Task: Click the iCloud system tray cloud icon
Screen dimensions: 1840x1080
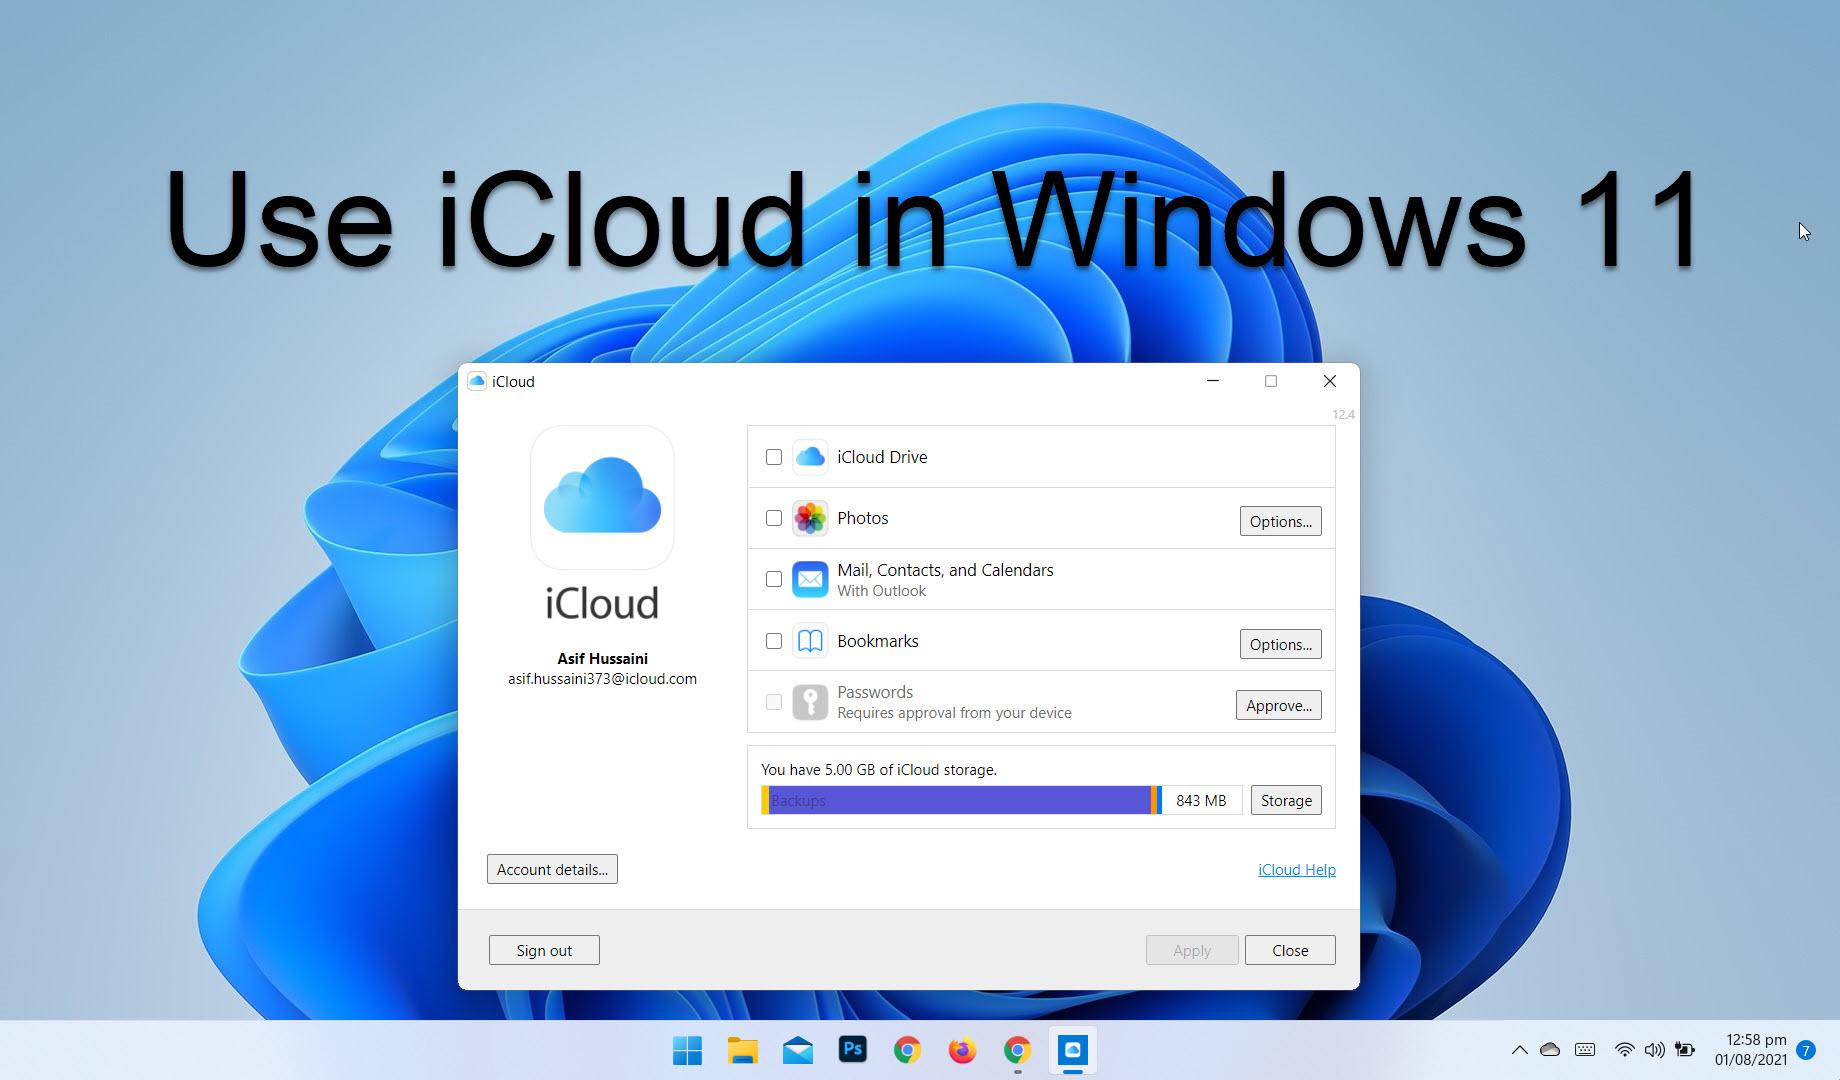Action: 1551,1050
